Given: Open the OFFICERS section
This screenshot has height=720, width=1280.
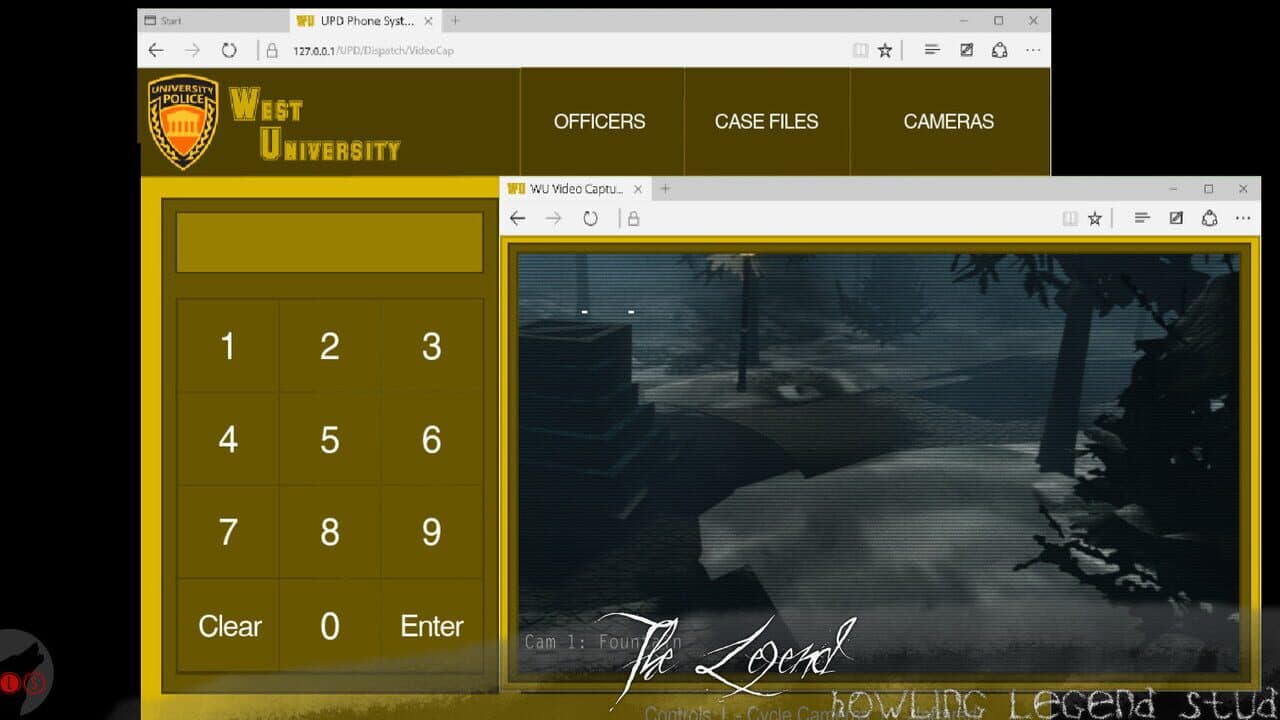Looking at the screenshot, I should [x=600, y=121].
